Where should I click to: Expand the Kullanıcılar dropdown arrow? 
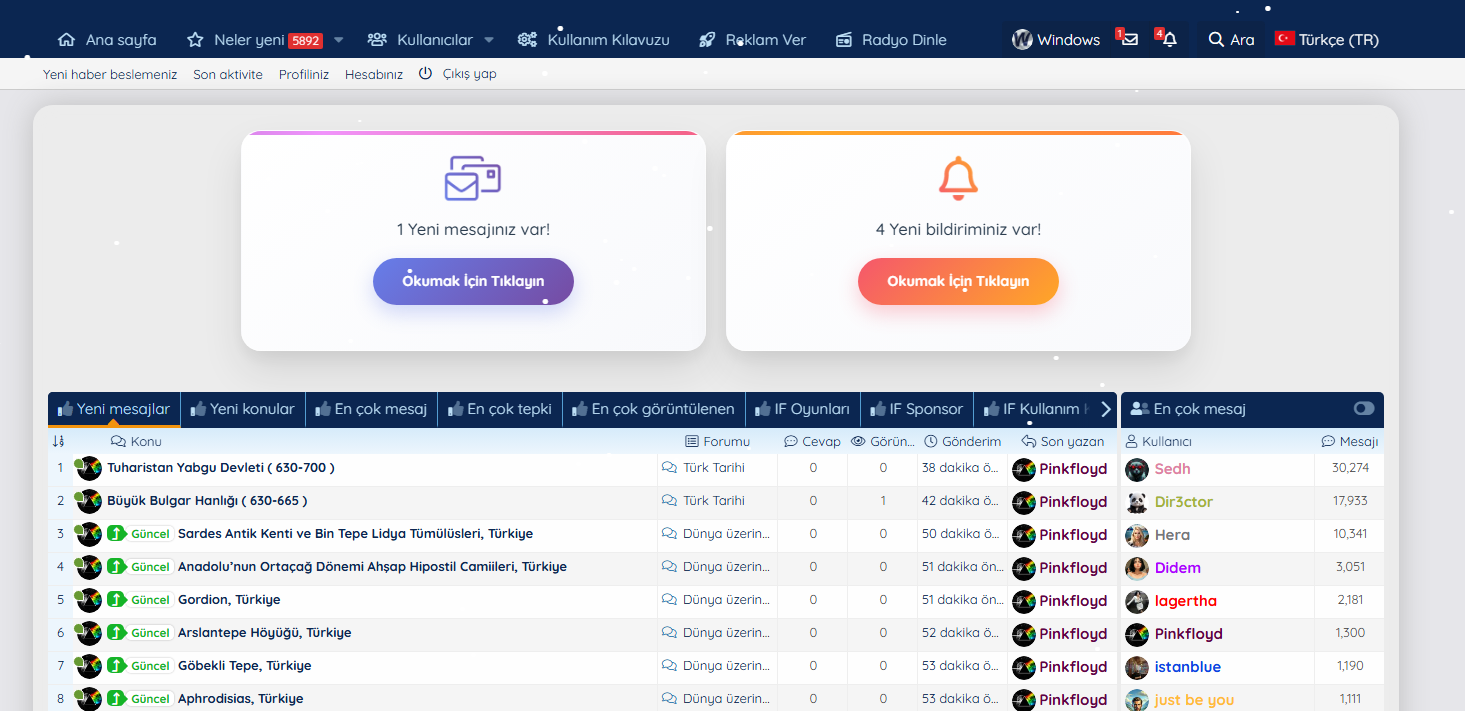(489, 40)
